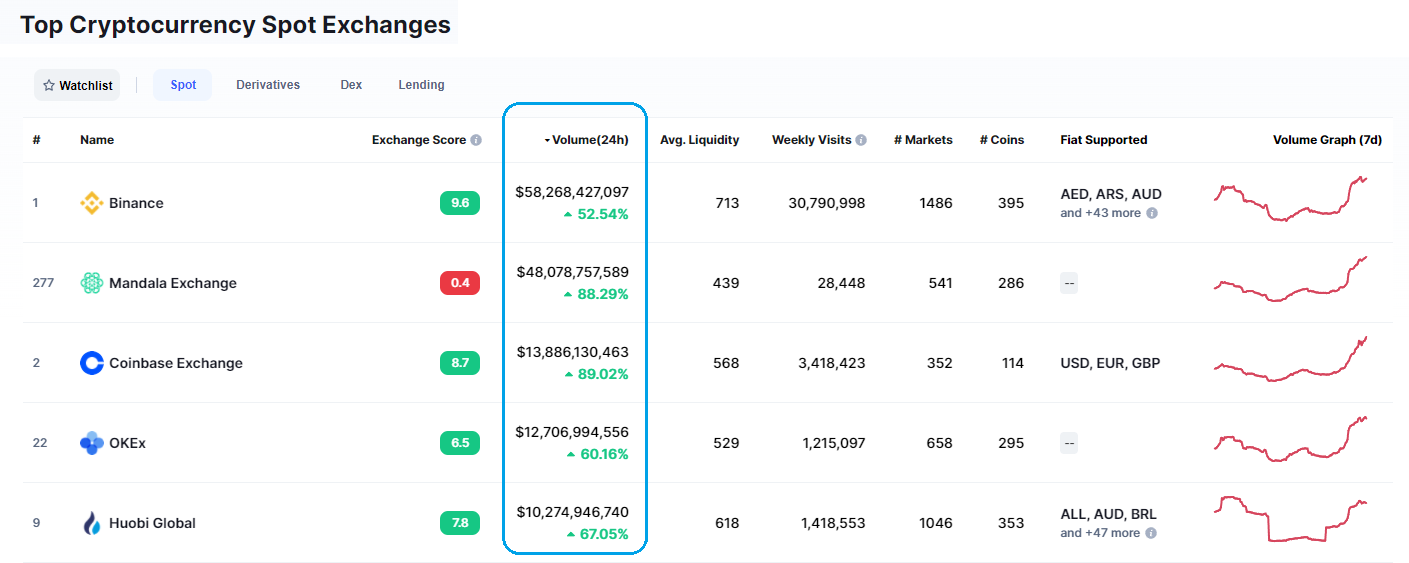Sort the table by # Markets header

coord(923,140)
